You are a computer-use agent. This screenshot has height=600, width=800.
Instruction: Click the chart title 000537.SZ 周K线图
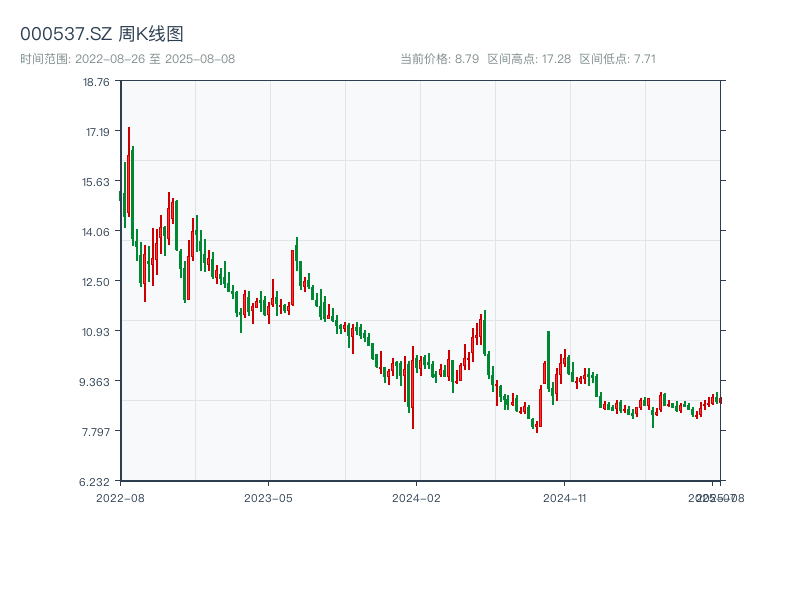pos(102,34)
